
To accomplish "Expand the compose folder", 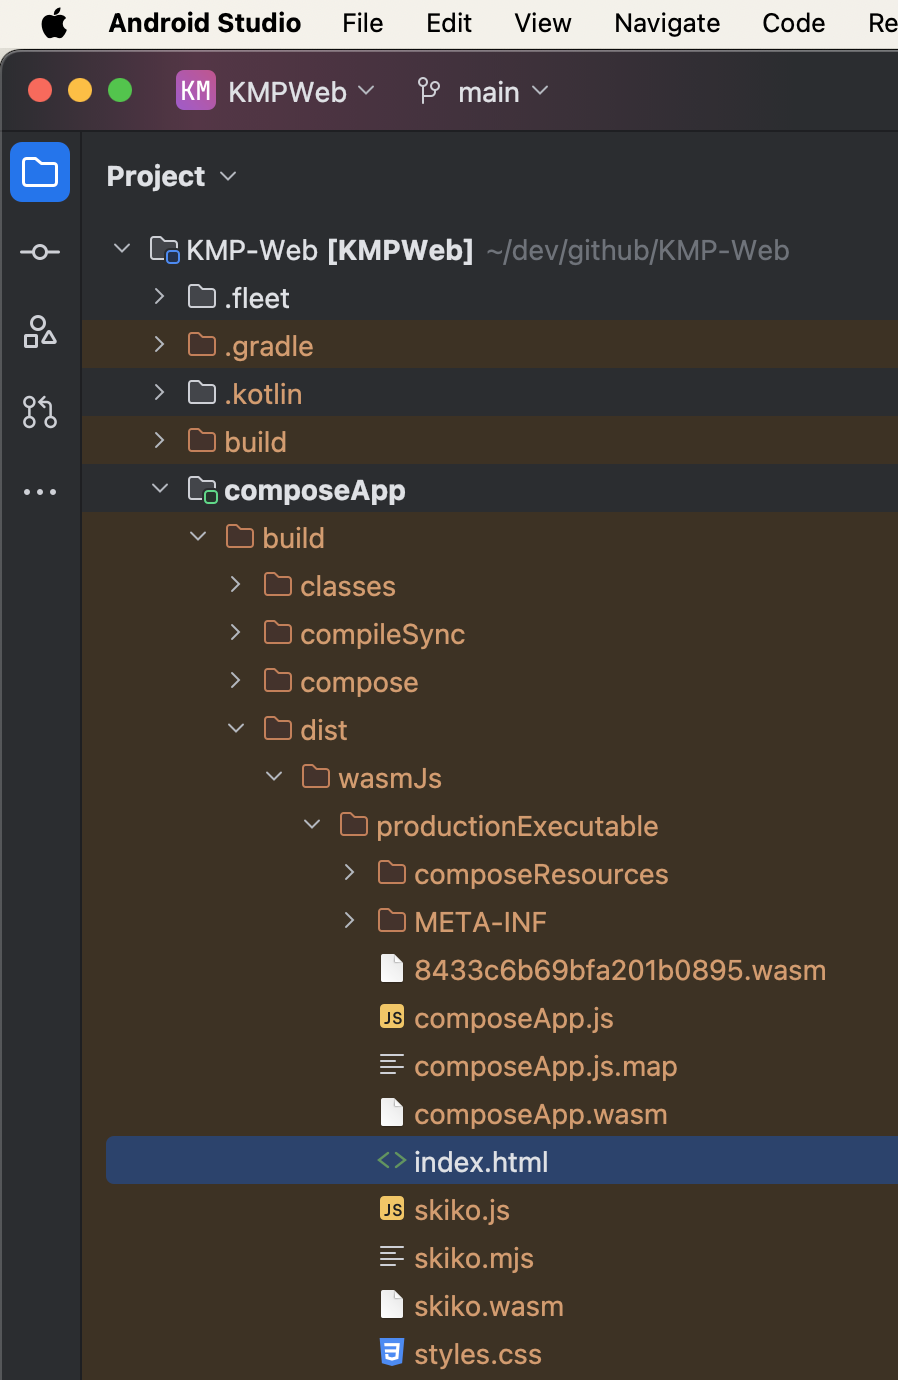I will 235,680.
